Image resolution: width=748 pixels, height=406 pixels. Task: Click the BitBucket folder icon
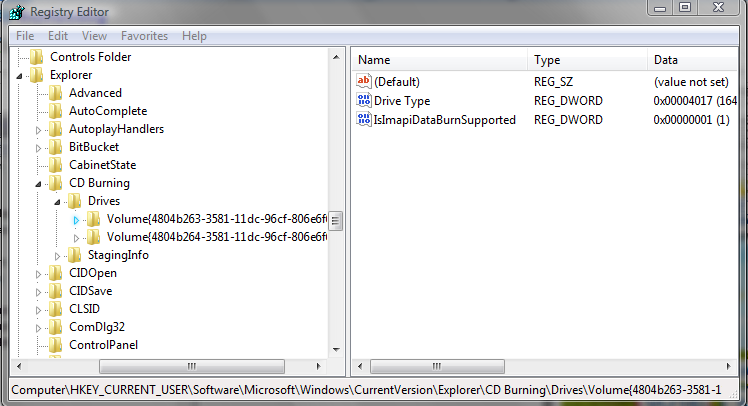click(55, 147)
